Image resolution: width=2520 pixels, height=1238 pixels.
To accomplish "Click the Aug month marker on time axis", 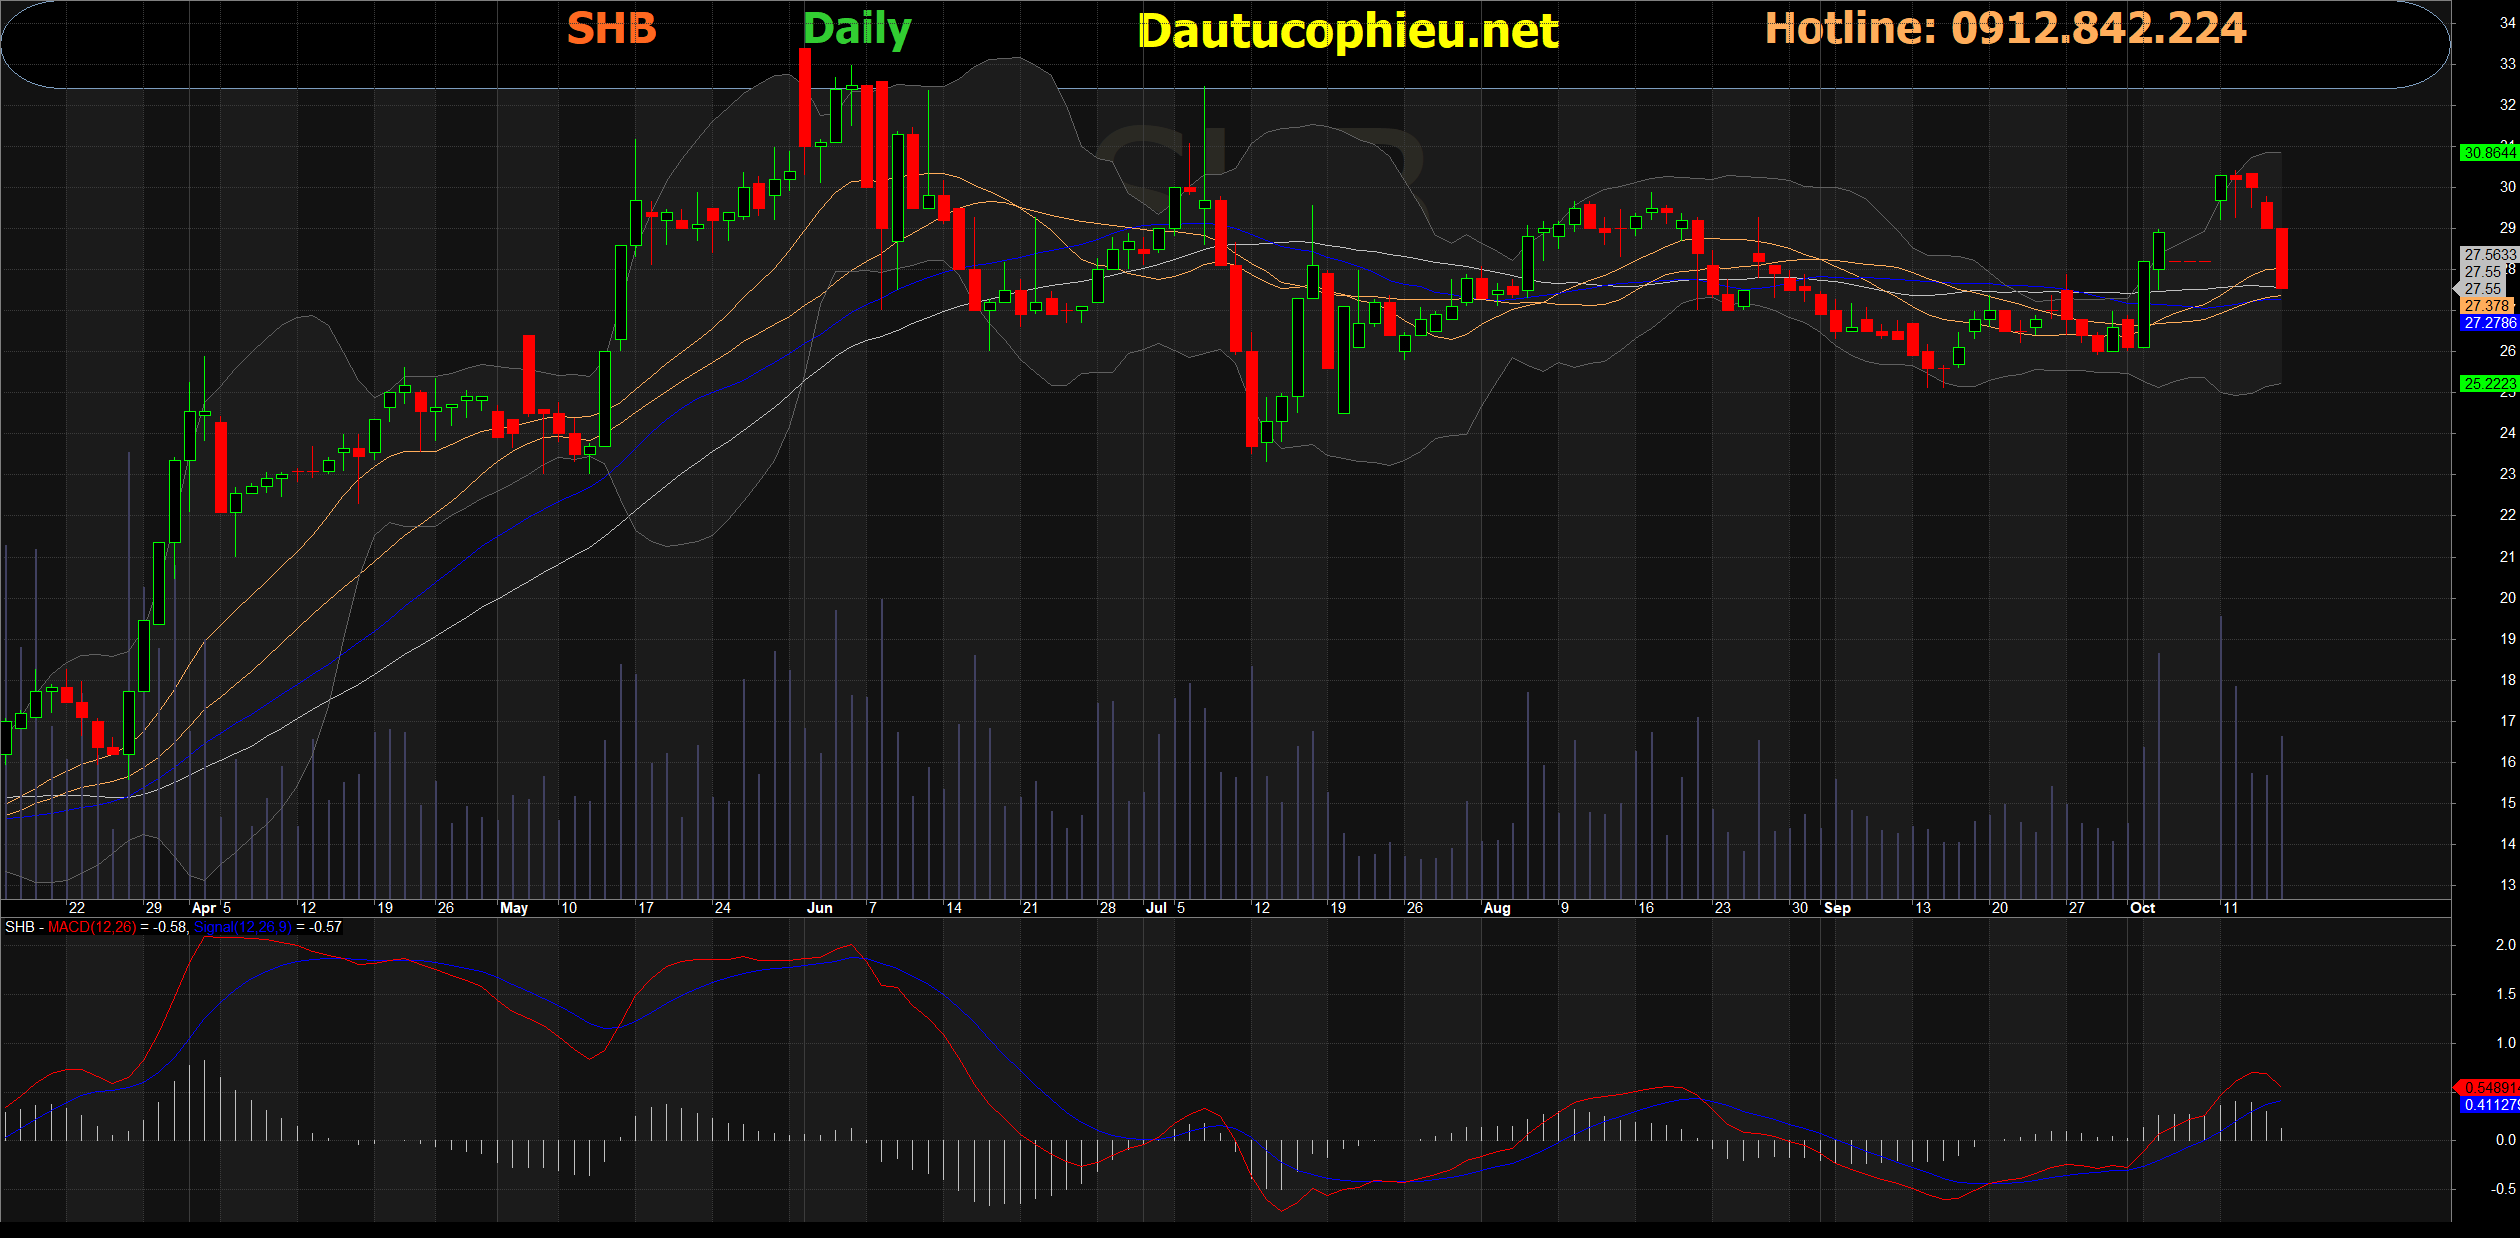I will [x=1496, y=908].
